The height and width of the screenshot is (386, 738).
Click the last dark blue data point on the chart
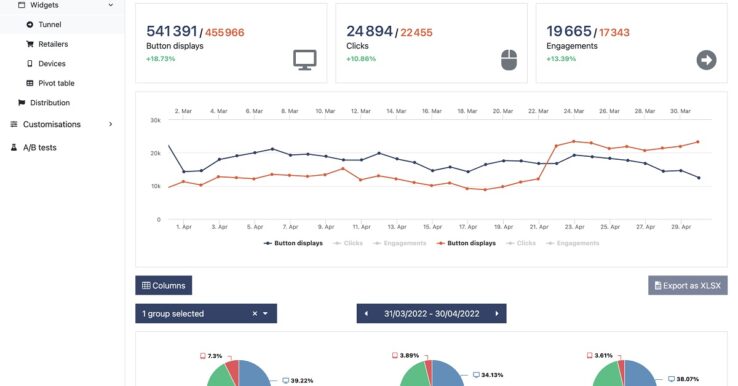(698, 178)
